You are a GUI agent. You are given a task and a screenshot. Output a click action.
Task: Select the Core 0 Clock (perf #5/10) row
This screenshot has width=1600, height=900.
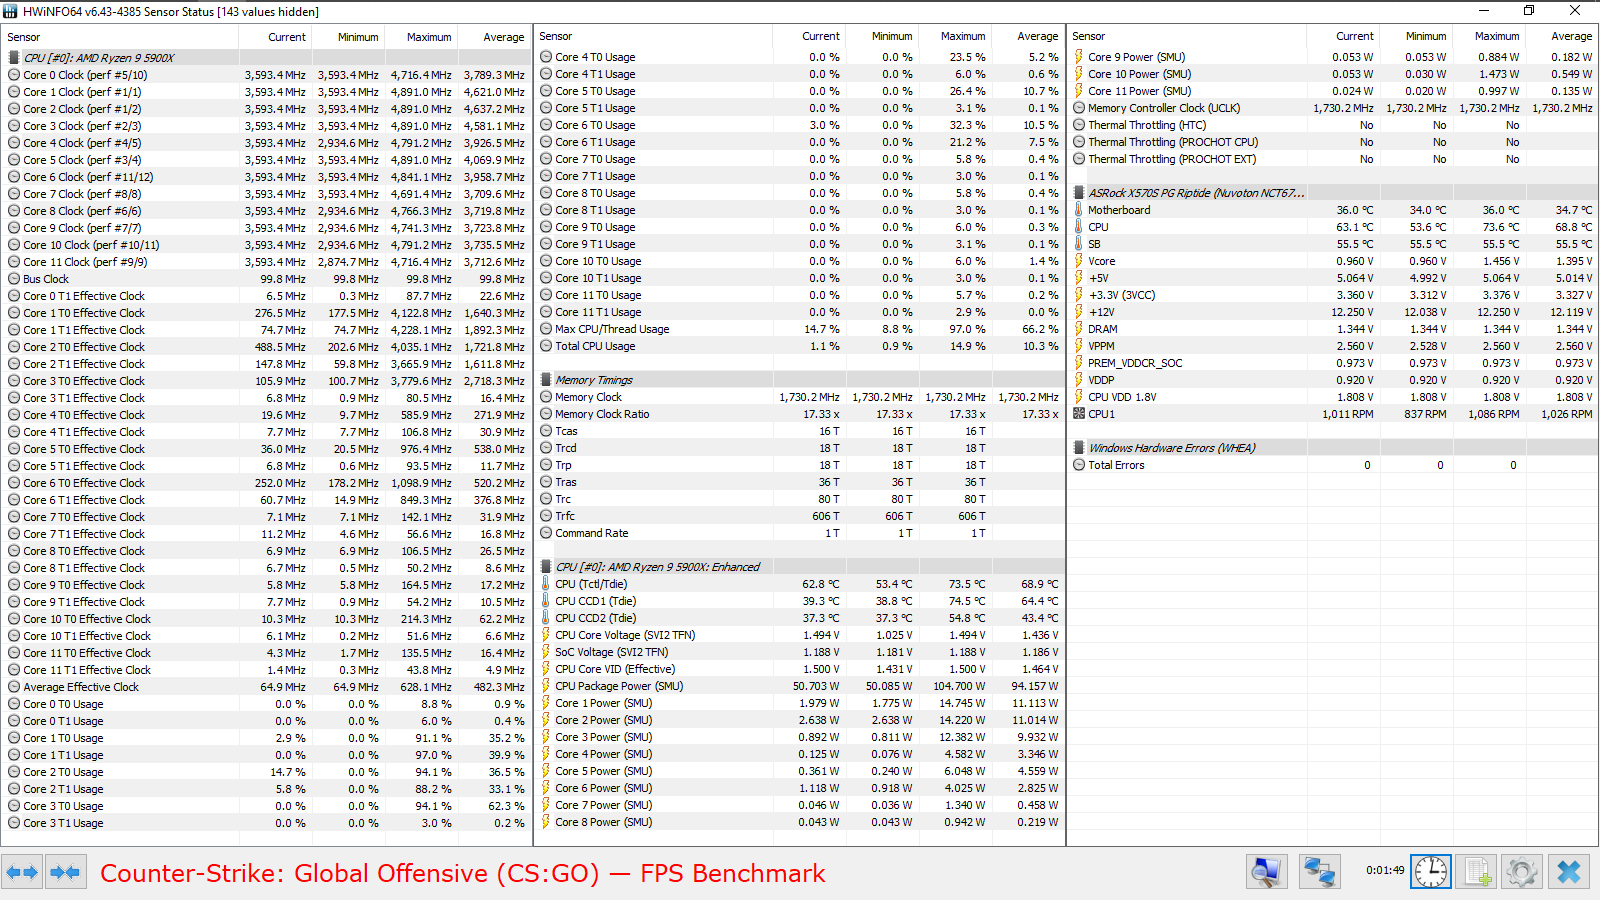266,75
